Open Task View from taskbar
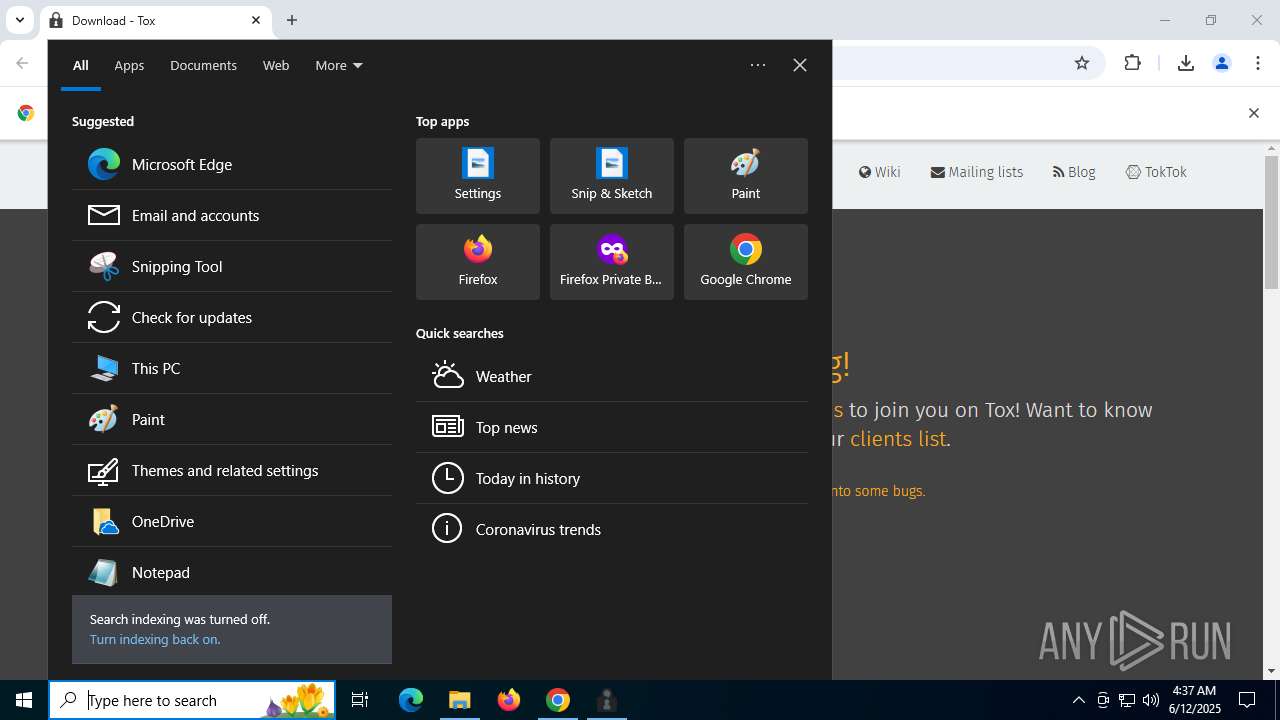The image size is (1280, 720). pyautogui.click(x=360, y=700)
